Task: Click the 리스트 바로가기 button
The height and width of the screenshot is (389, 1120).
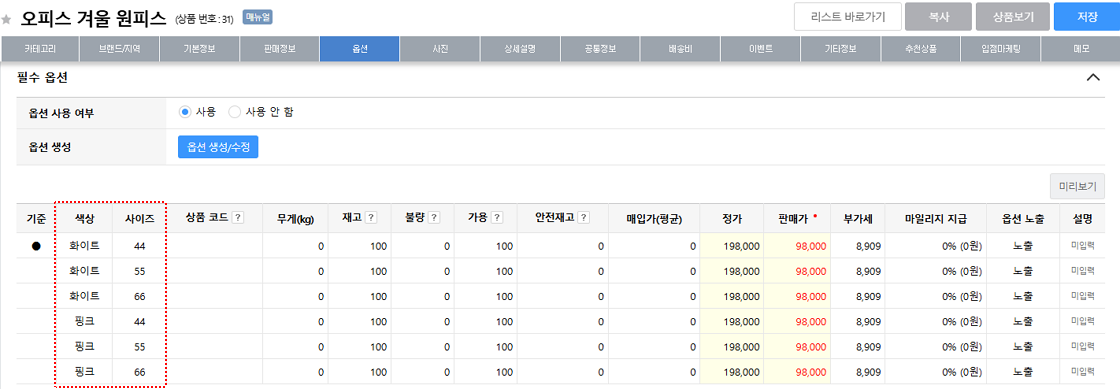Action: click(x=847, y=16)
